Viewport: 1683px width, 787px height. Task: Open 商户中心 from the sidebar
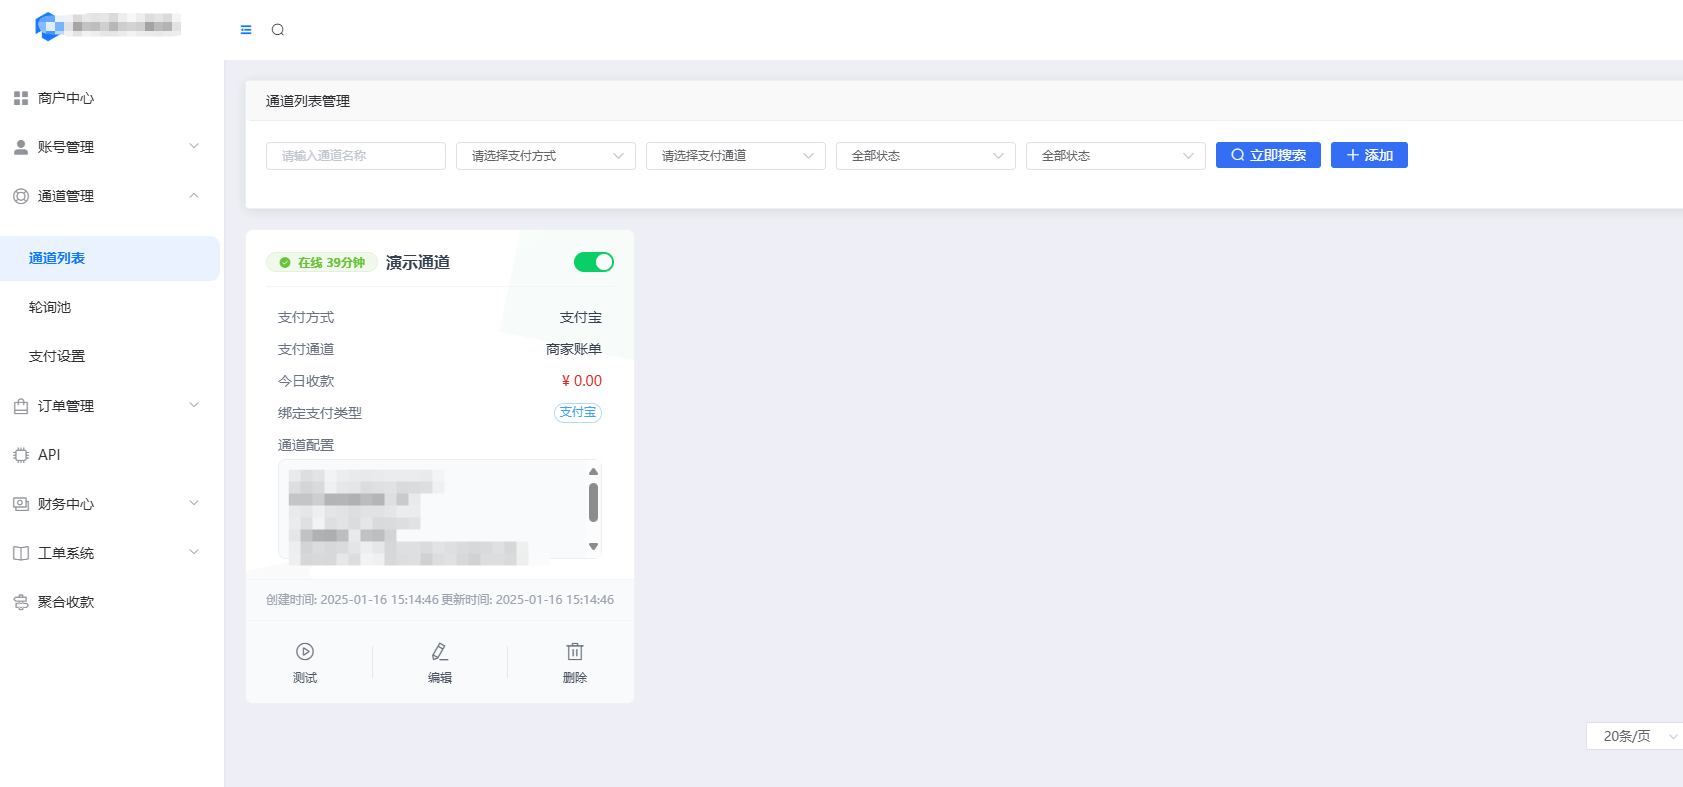pos(66,98)
